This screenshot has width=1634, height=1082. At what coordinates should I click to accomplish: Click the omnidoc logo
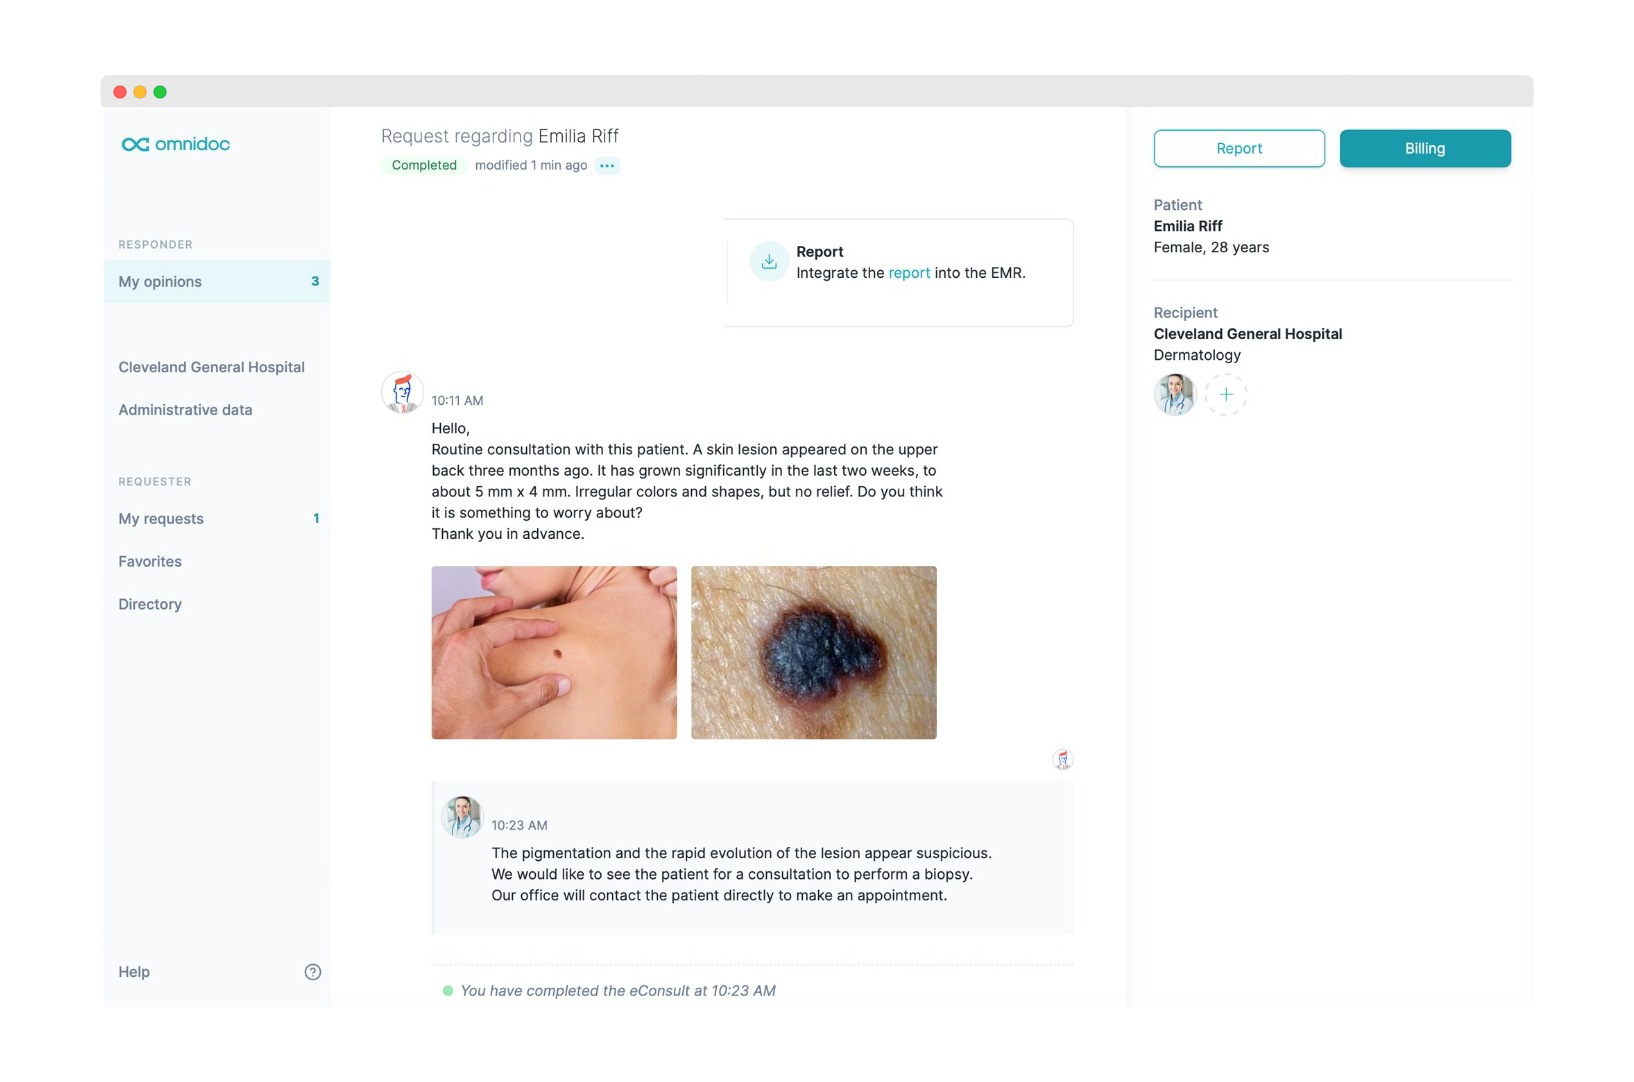coord(176,144)
